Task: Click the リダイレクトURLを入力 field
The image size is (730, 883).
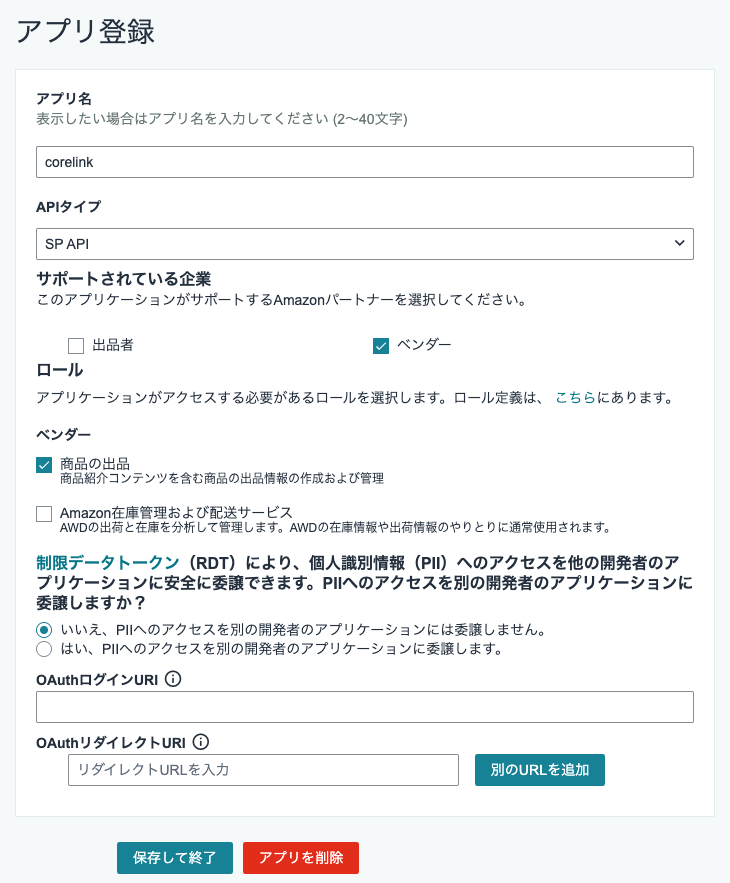Action: coord(263,770)
